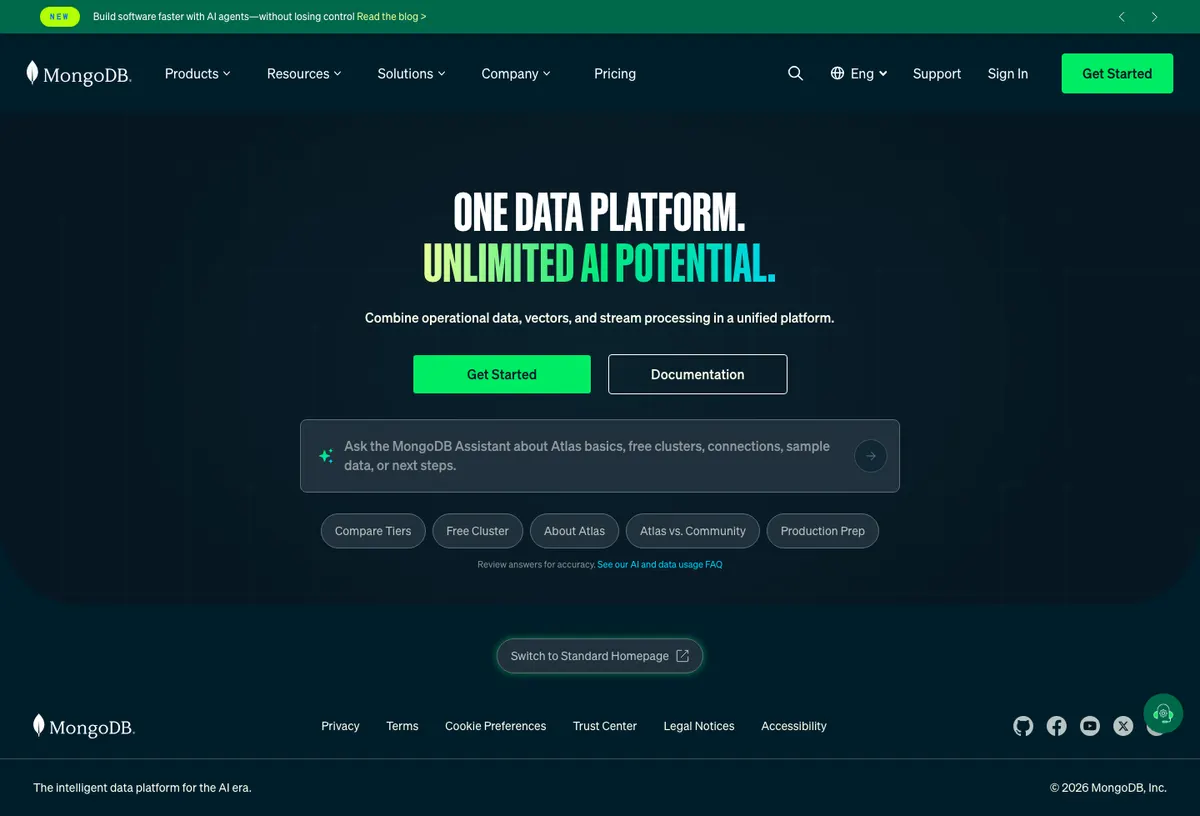1200x816 pixels.
Task: Click Sign In in the navbar
Action: pos(1008,73)
